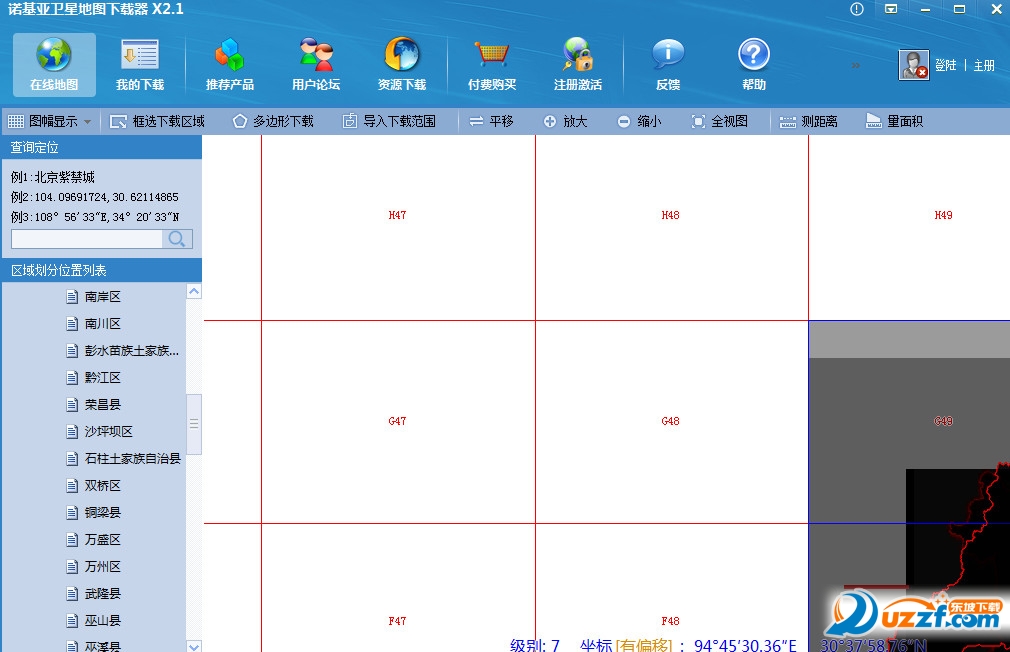The width and height of the screenshot is (1010, 652).
Task: Select 双桥区 in the region list
Action: coord(93,486)
